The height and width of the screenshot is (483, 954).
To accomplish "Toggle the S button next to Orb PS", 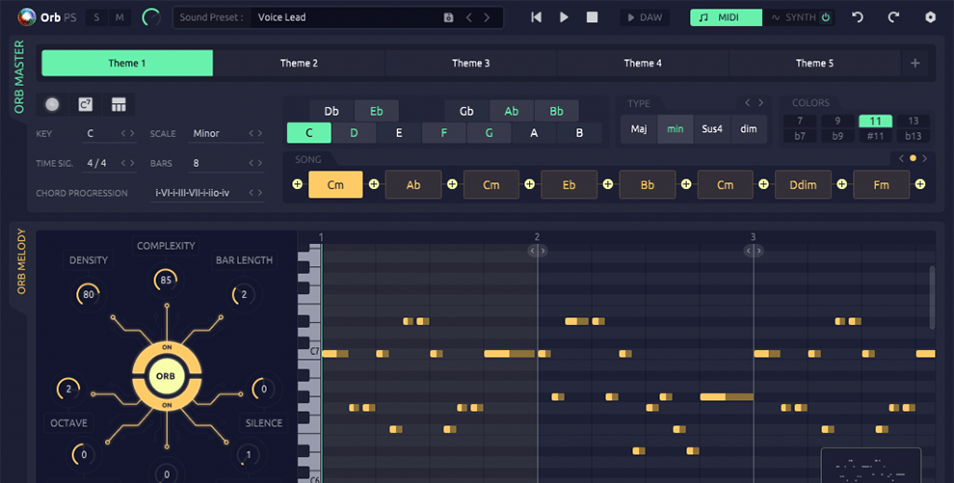I will click(x=97, y=18).
